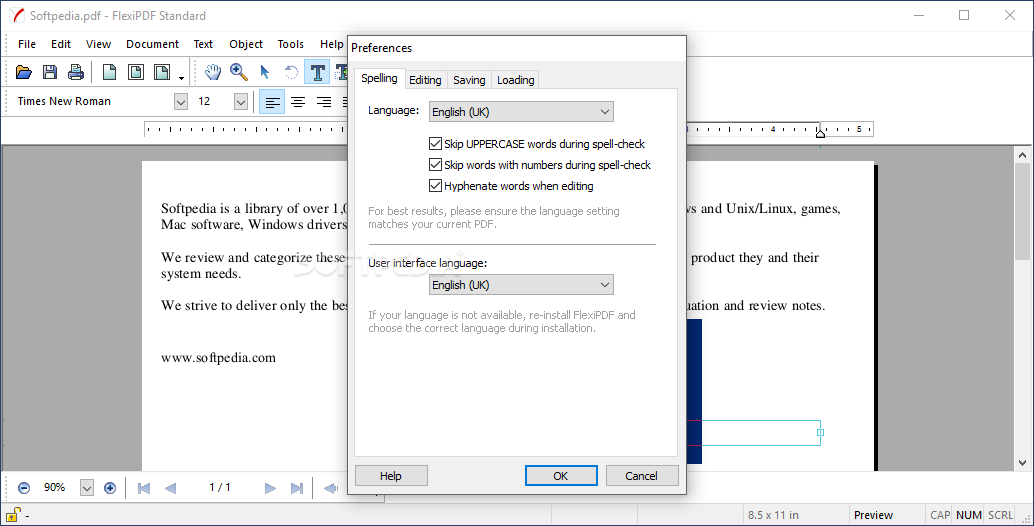Image resolution: width=1034 pixels, height=526 pixels.
Task: Align text right
Action: coord(324,102)
